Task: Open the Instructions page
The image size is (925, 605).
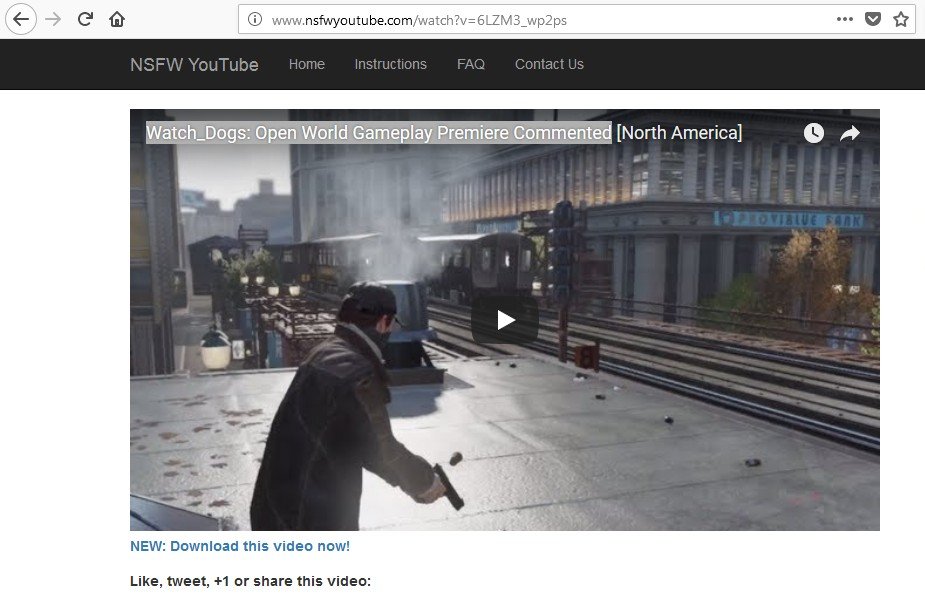Action: point(391,64)
